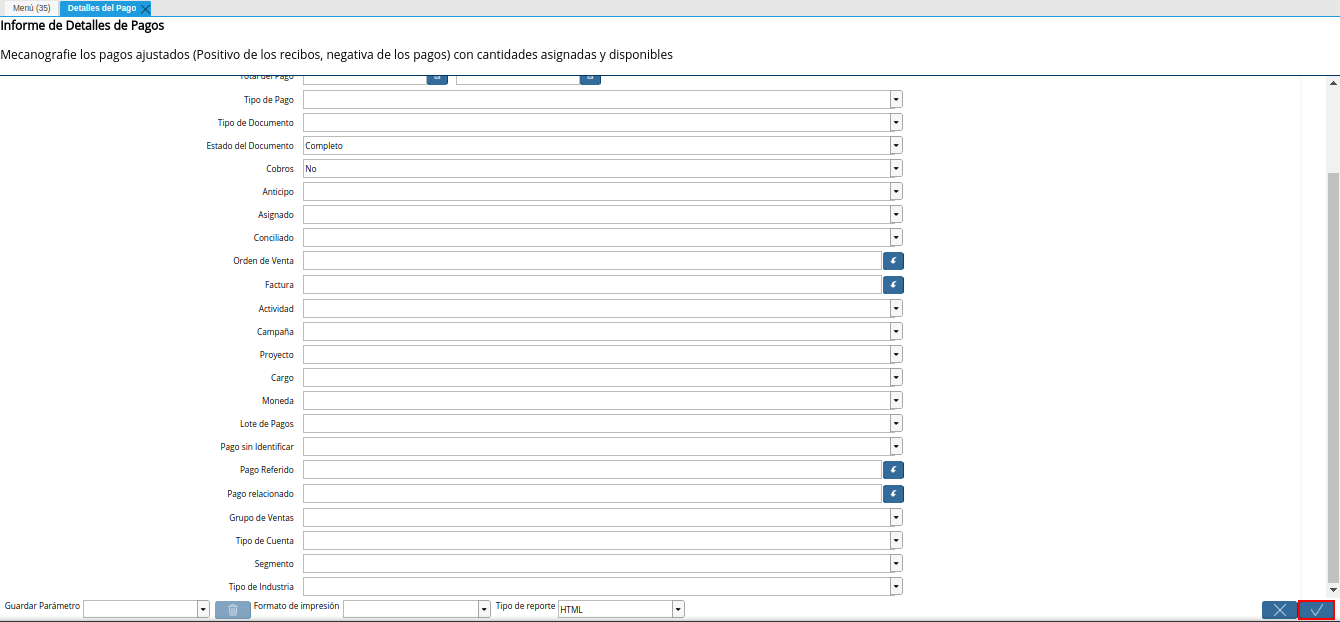Click Pago sin Identificar input field
Image resolution: width=1340 pixels, height=622 pixels.
pyautogui.click(x=596, y=447)
